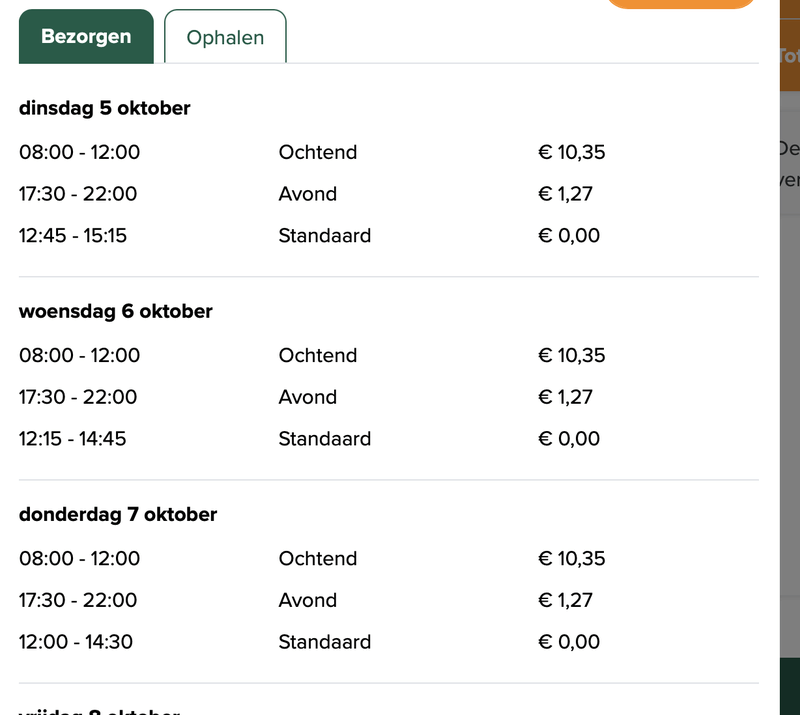Click the dinsdag 5 oktober heading
The height and width of the screenshot is (715, 800).
click(x=105, y=108)
